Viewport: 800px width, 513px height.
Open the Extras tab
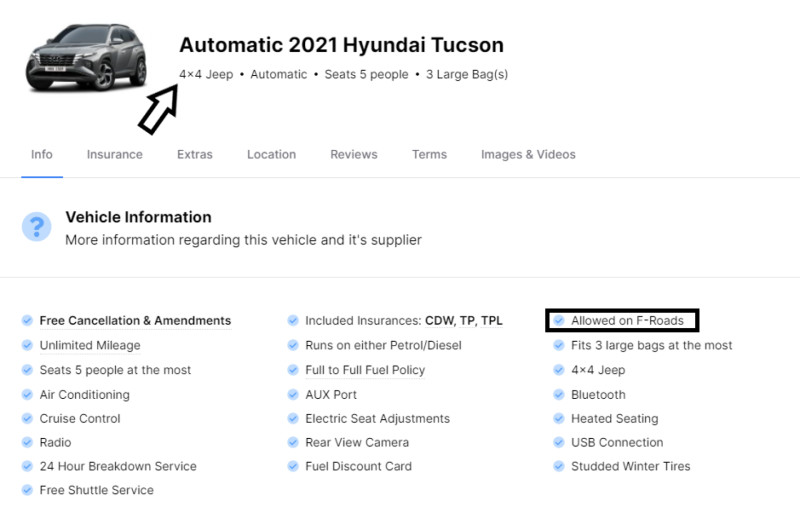coord(194,154)
